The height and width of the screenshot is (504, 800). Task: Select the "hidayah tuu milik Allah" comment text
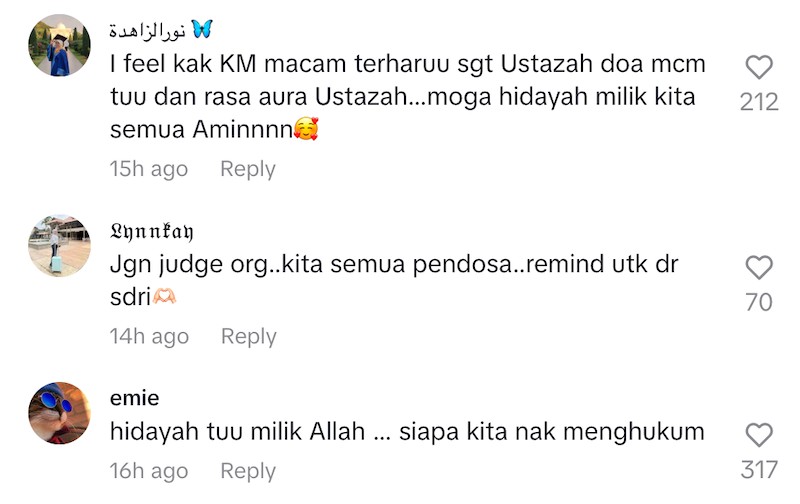(x=407, y=432)
